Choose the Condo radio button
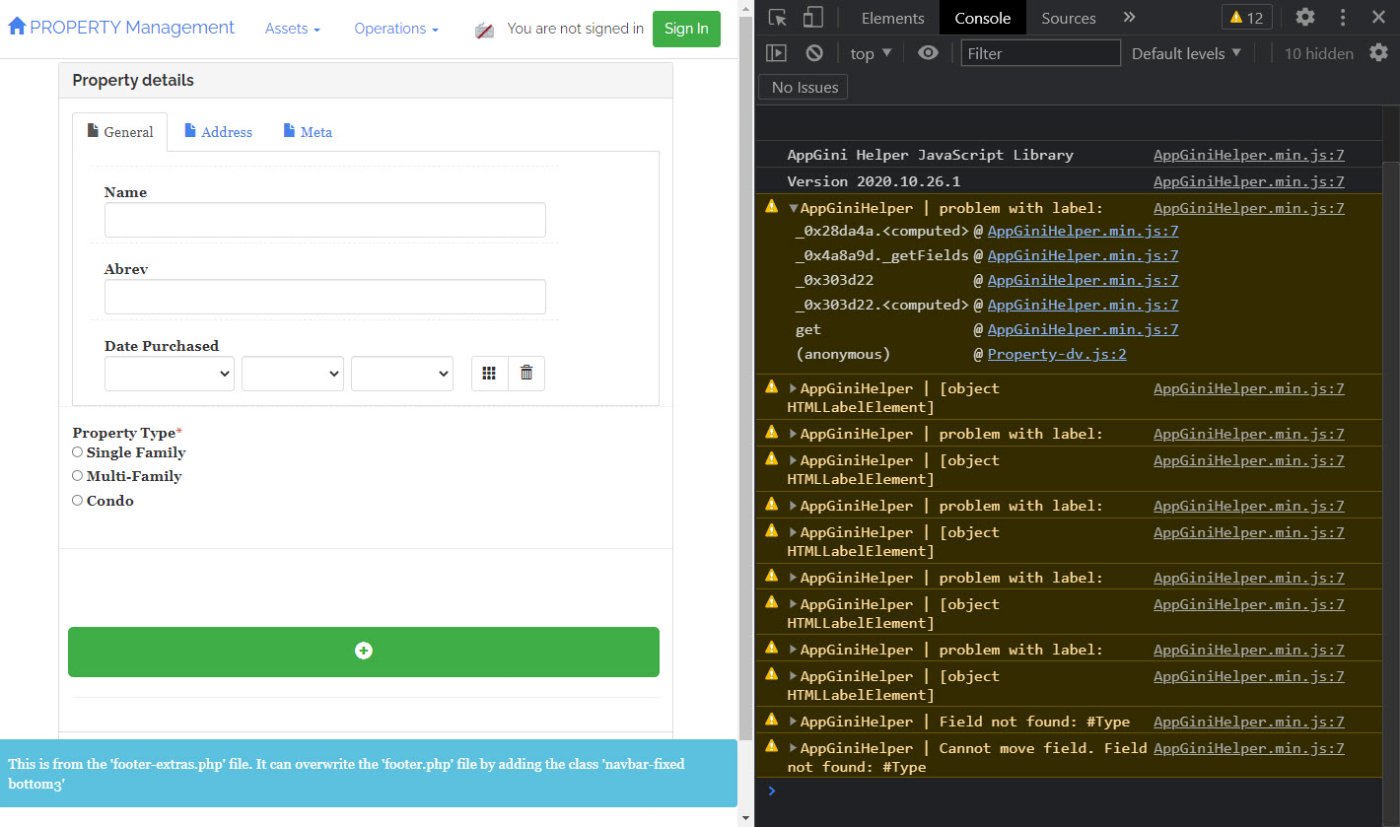1400x827 pixels. click(x=77, y=500)
